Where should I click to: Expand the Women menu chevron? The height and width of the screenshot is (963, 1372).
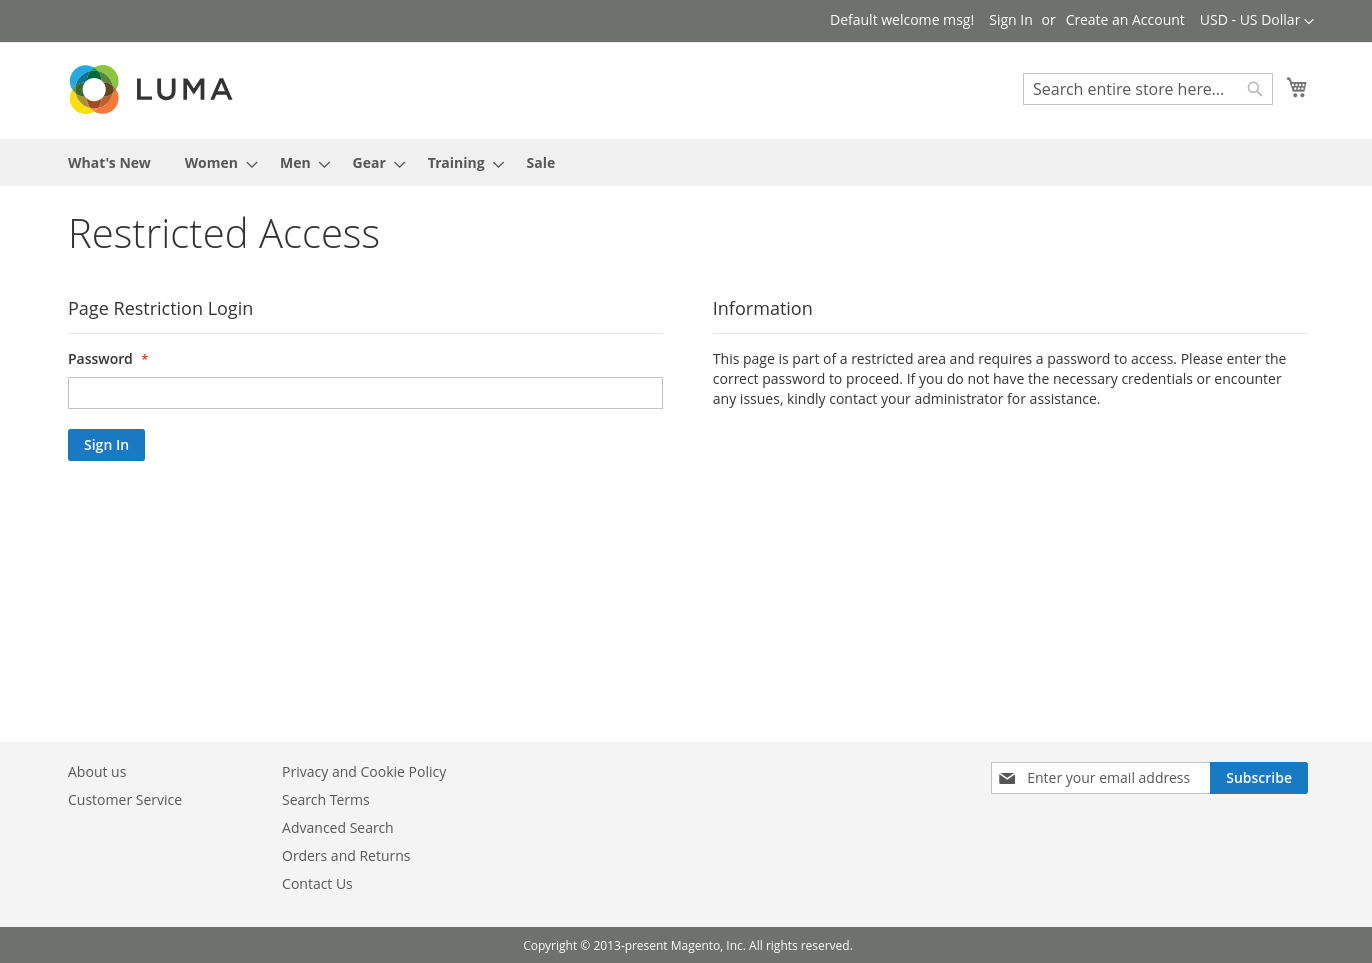point(252,164)
